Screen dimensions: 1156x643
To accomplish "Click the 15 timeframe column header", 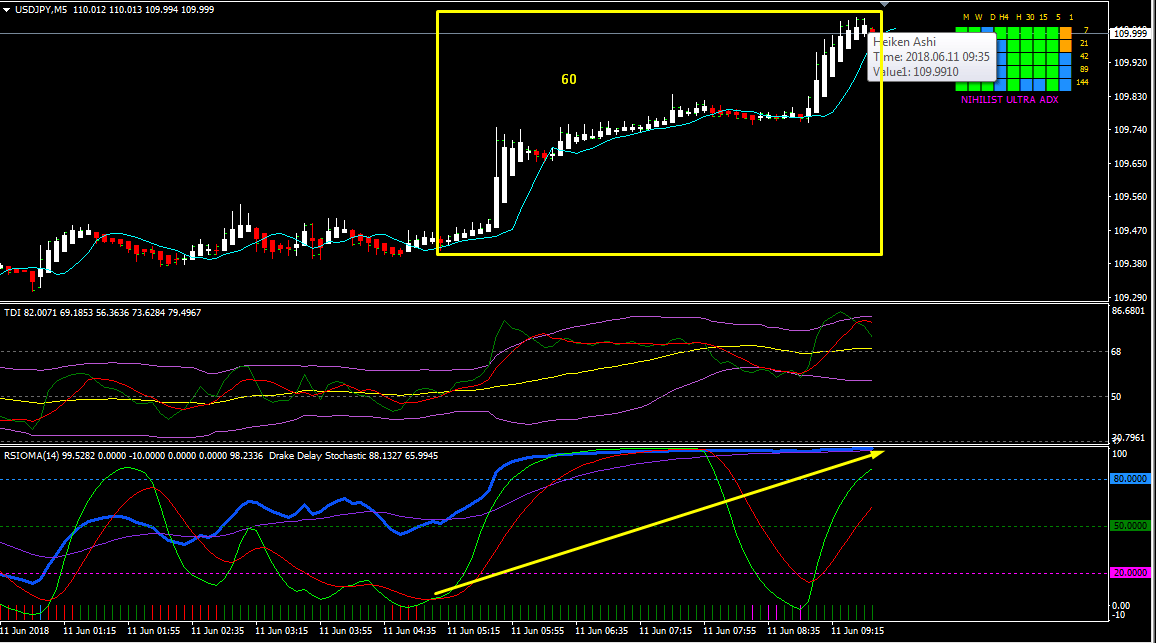I will [x=1043, y=17].
